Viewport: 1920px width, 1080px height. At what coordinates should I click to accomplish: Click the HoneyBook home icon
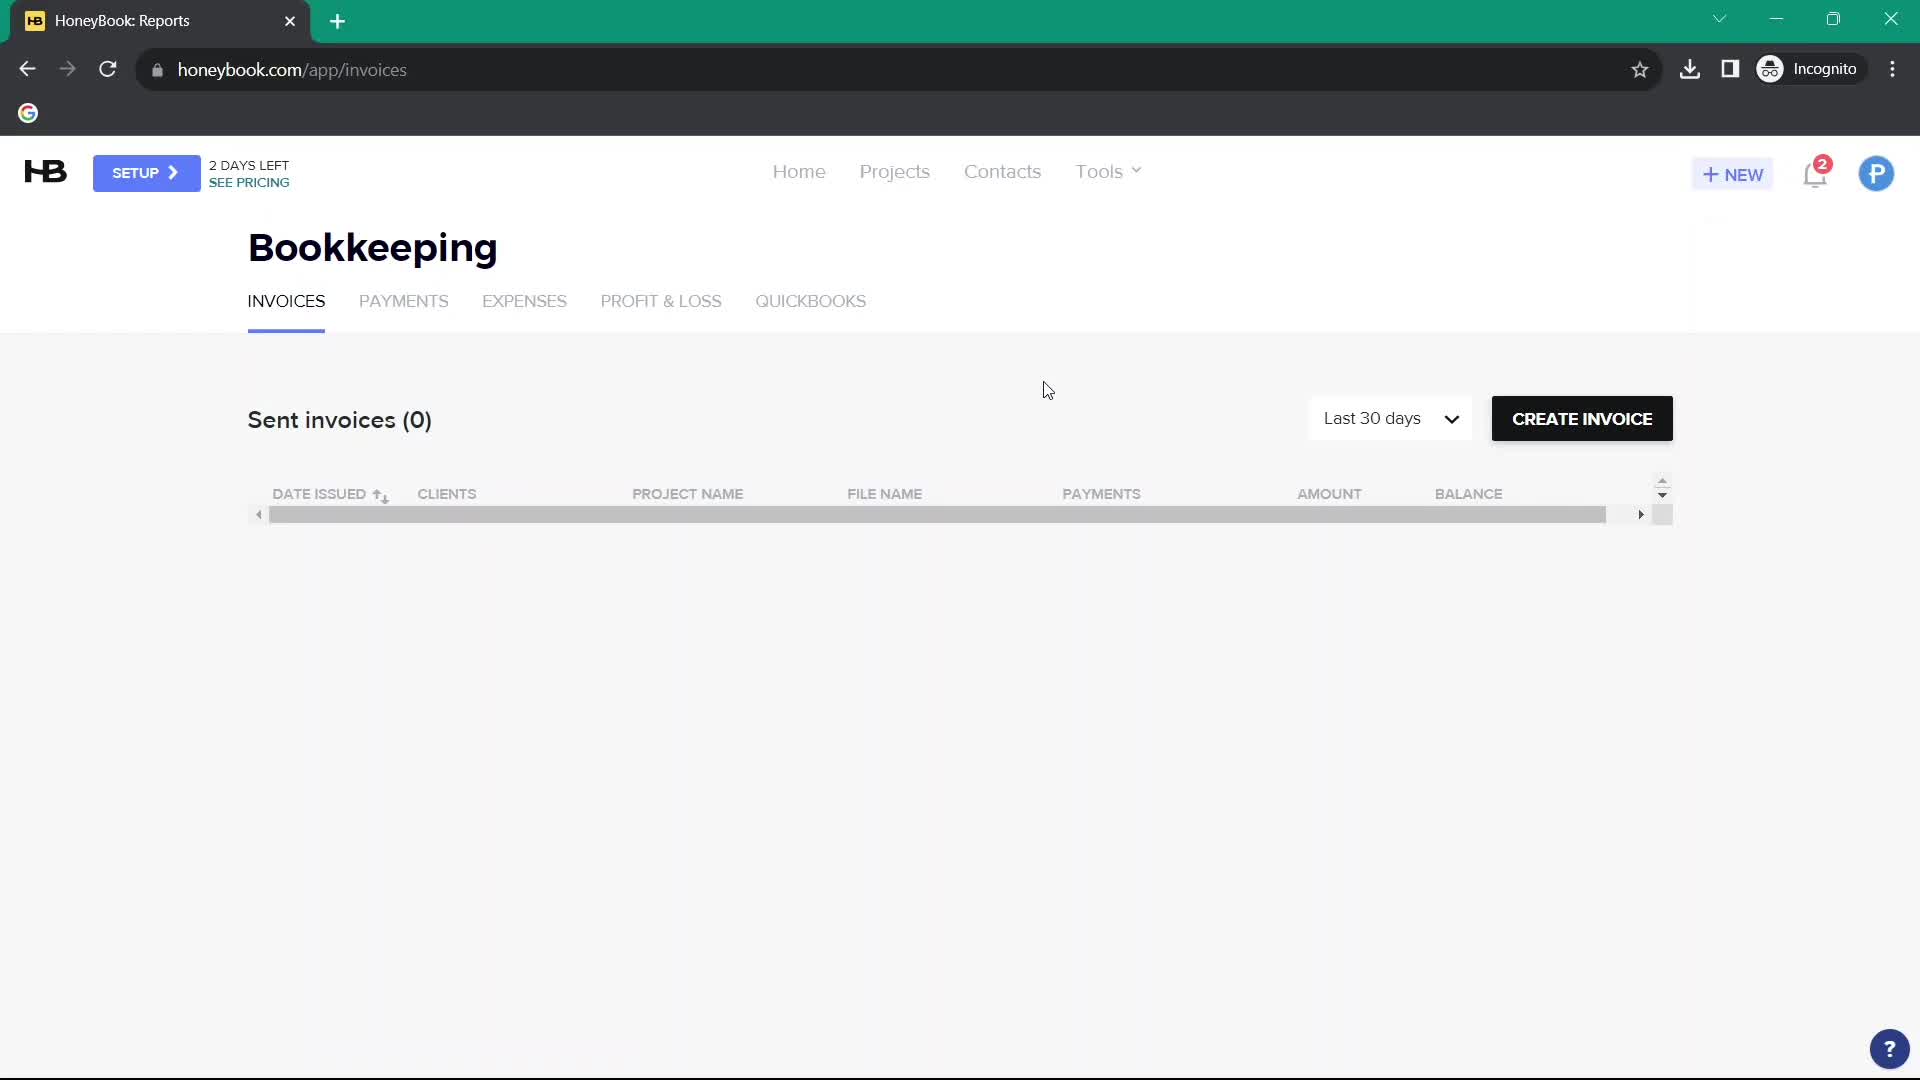click(x=44, y=171)
